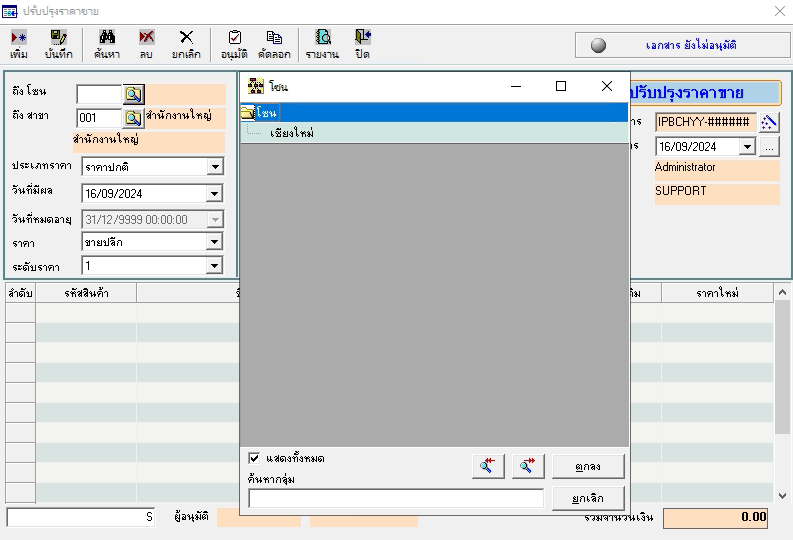This screenshot has width=793, height=540.
Task: Click the เพิ่ม (Add) toolbar icon
Action: click(18, 44)
